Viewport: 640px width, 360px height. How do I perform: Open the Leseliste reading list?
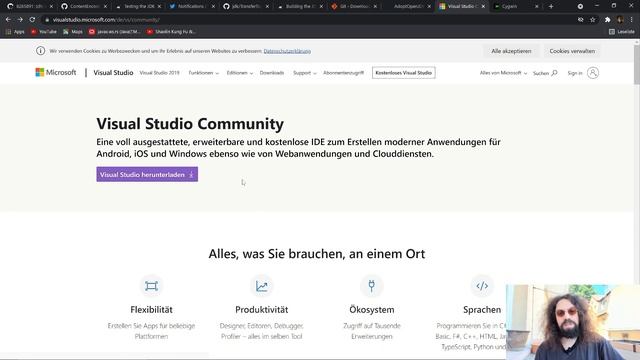tap(622, 31)
